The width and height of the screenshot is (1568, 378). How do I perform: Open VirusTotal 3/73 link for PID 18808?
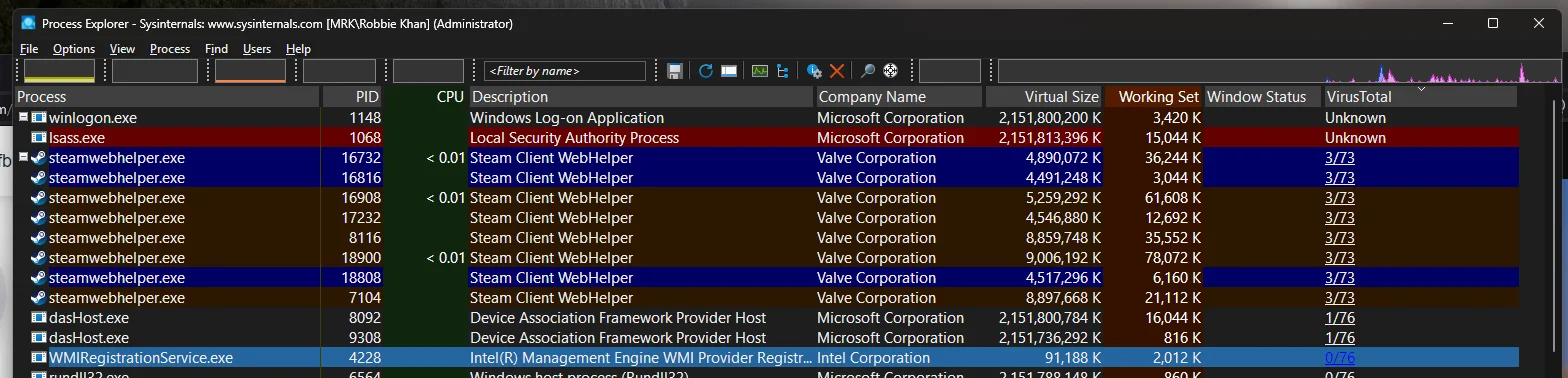(x=1340, y=278)
